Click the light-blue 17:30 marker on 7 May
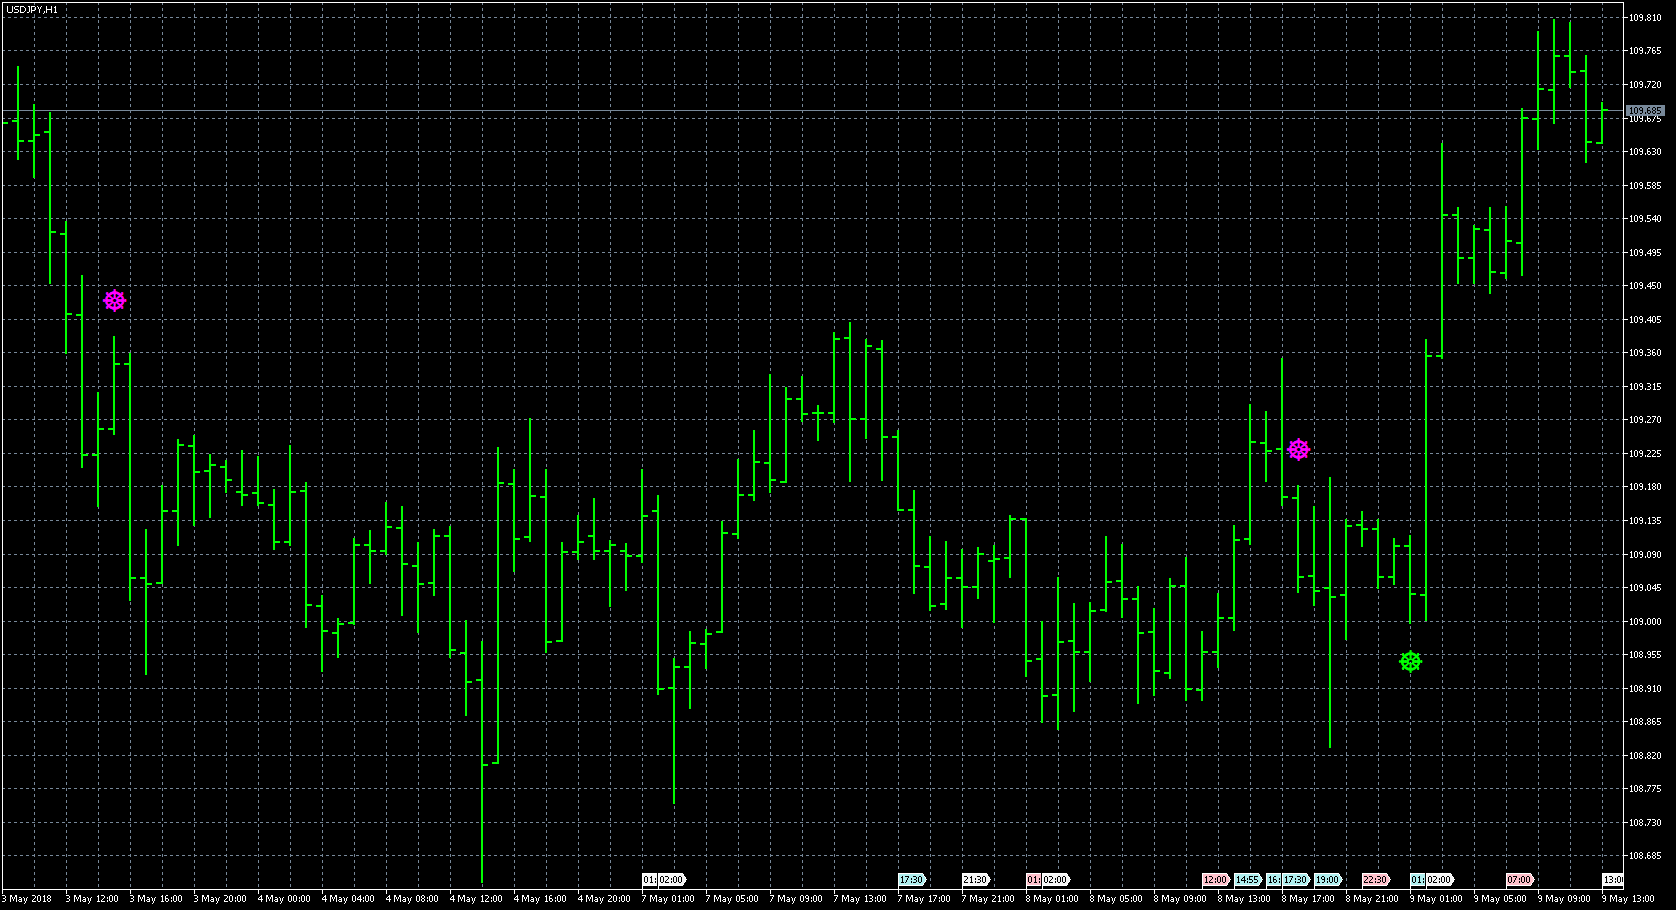This screenshot has width=1676, height=910. [x=912, y=880]
